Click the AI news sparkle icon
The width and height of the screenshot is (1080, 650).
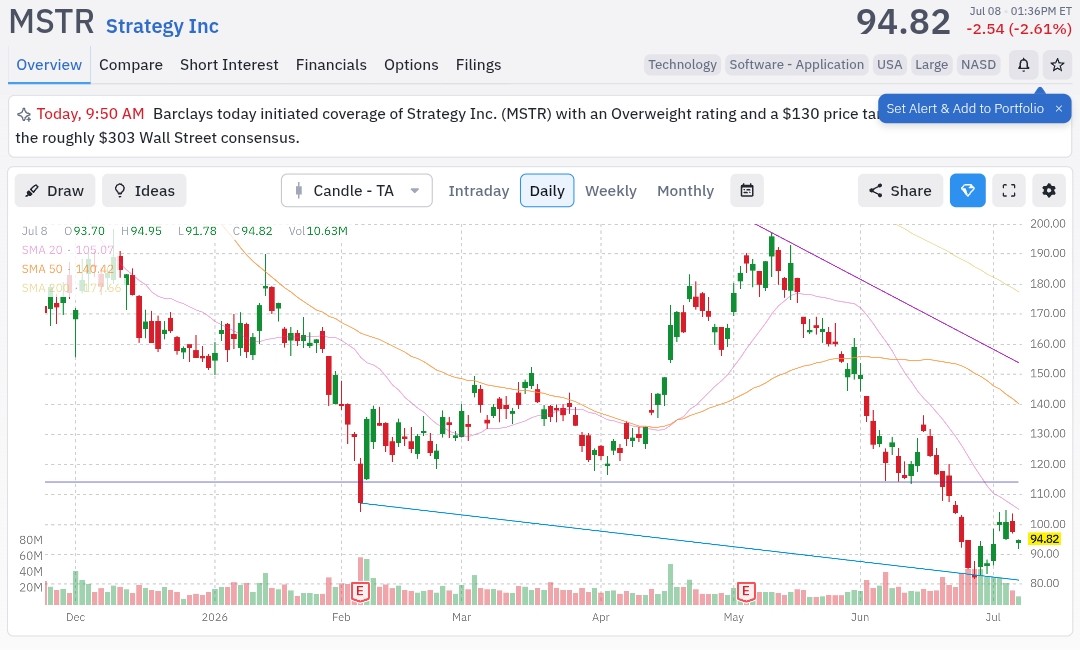(24, 114)
